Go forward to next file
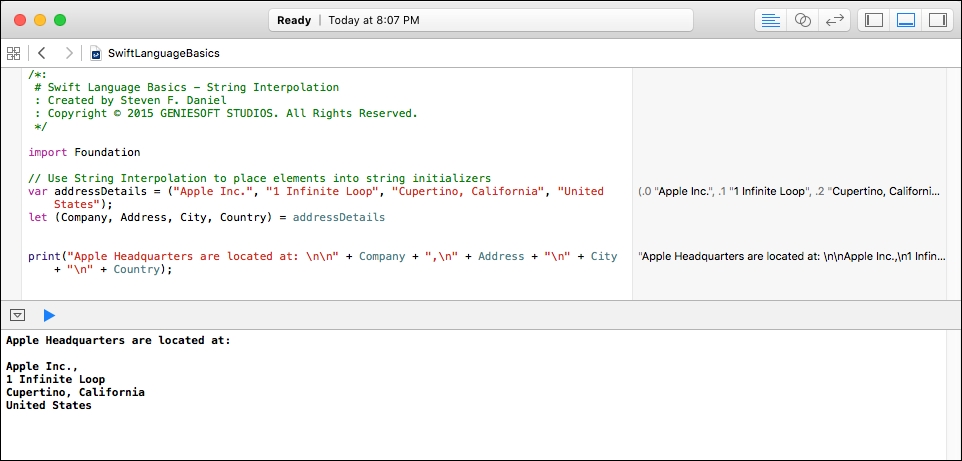Viewport: 962px width, 461px height. [69, 53]
